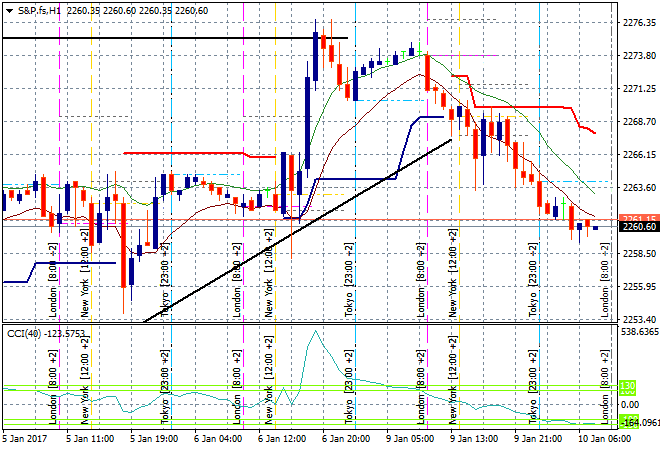Click the 538.6365 CCI scale value
Image resolution: width=660 pixels, height=450 pixels.
point(638,332)
